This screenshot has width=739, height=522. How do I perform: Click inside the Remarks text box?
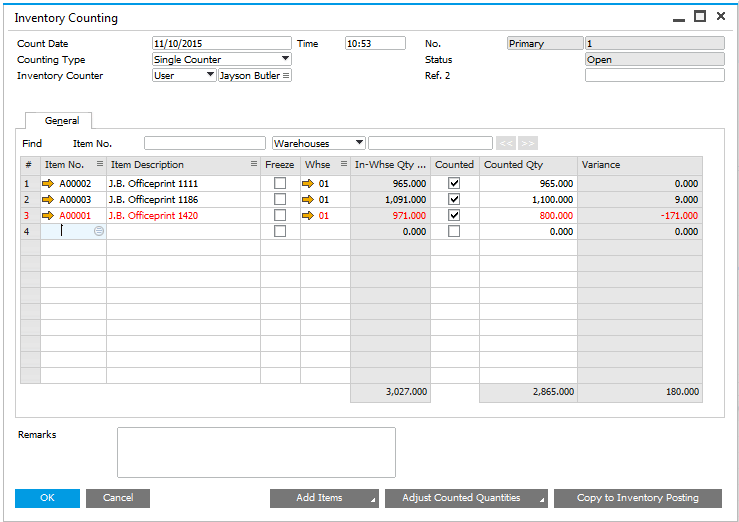tap(256, 452)
